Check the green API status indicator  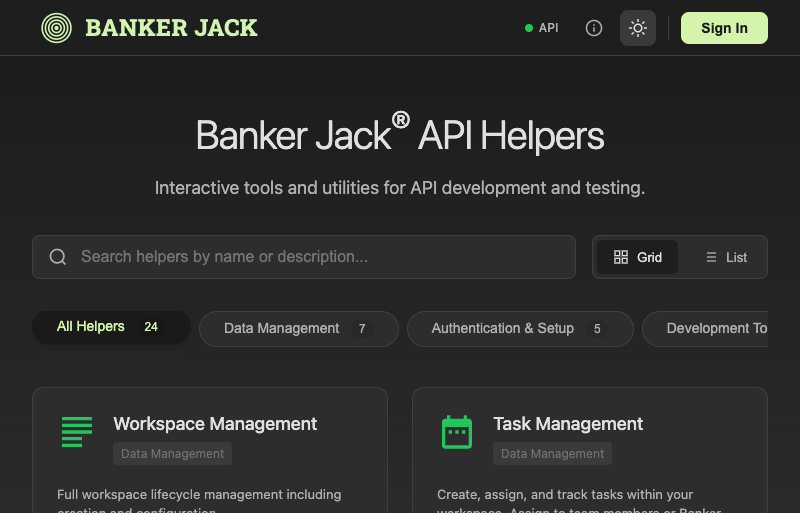(542, 28)
